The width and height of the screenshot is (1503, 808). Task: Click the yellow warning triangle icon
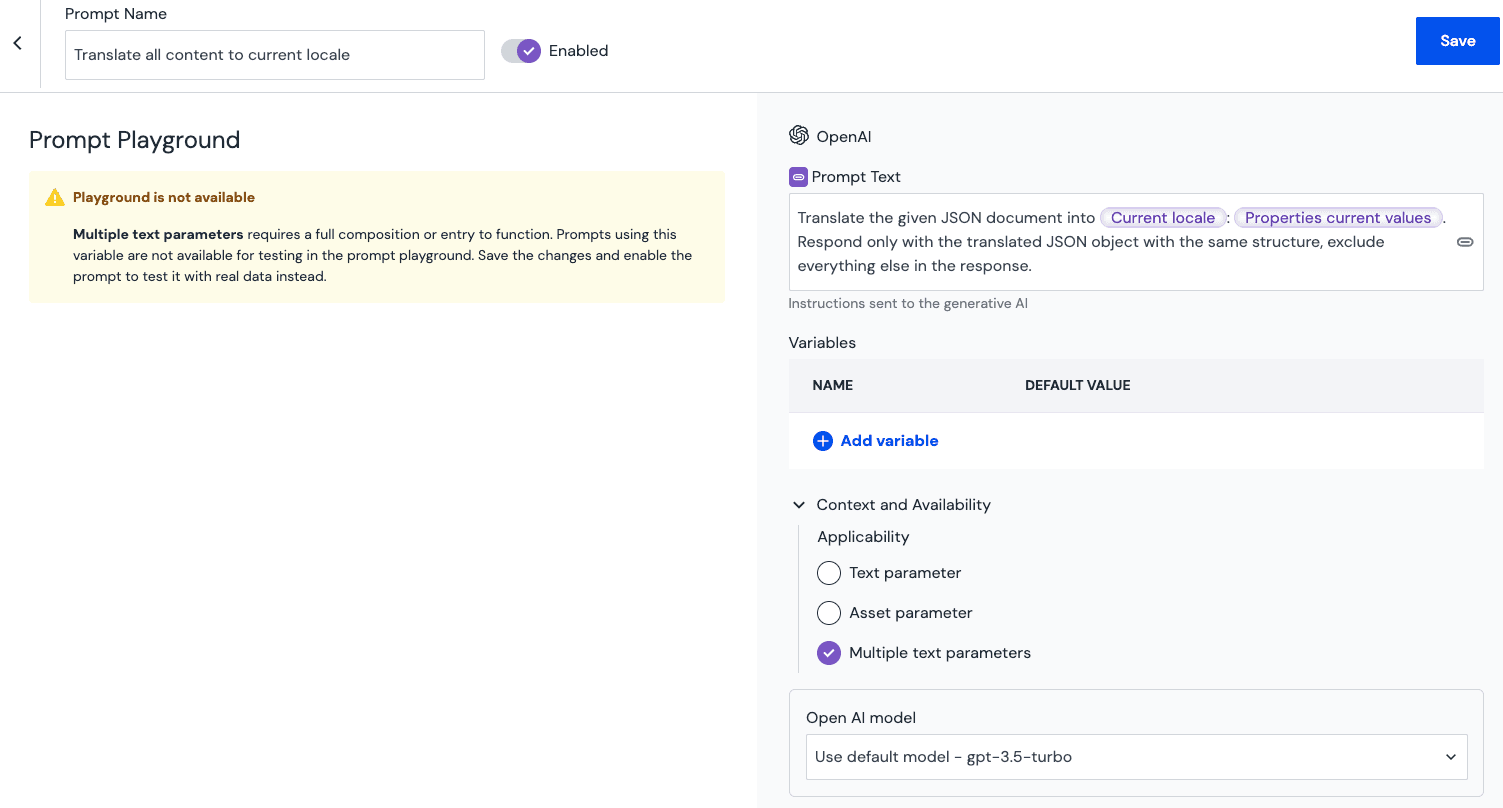(55, 198)
